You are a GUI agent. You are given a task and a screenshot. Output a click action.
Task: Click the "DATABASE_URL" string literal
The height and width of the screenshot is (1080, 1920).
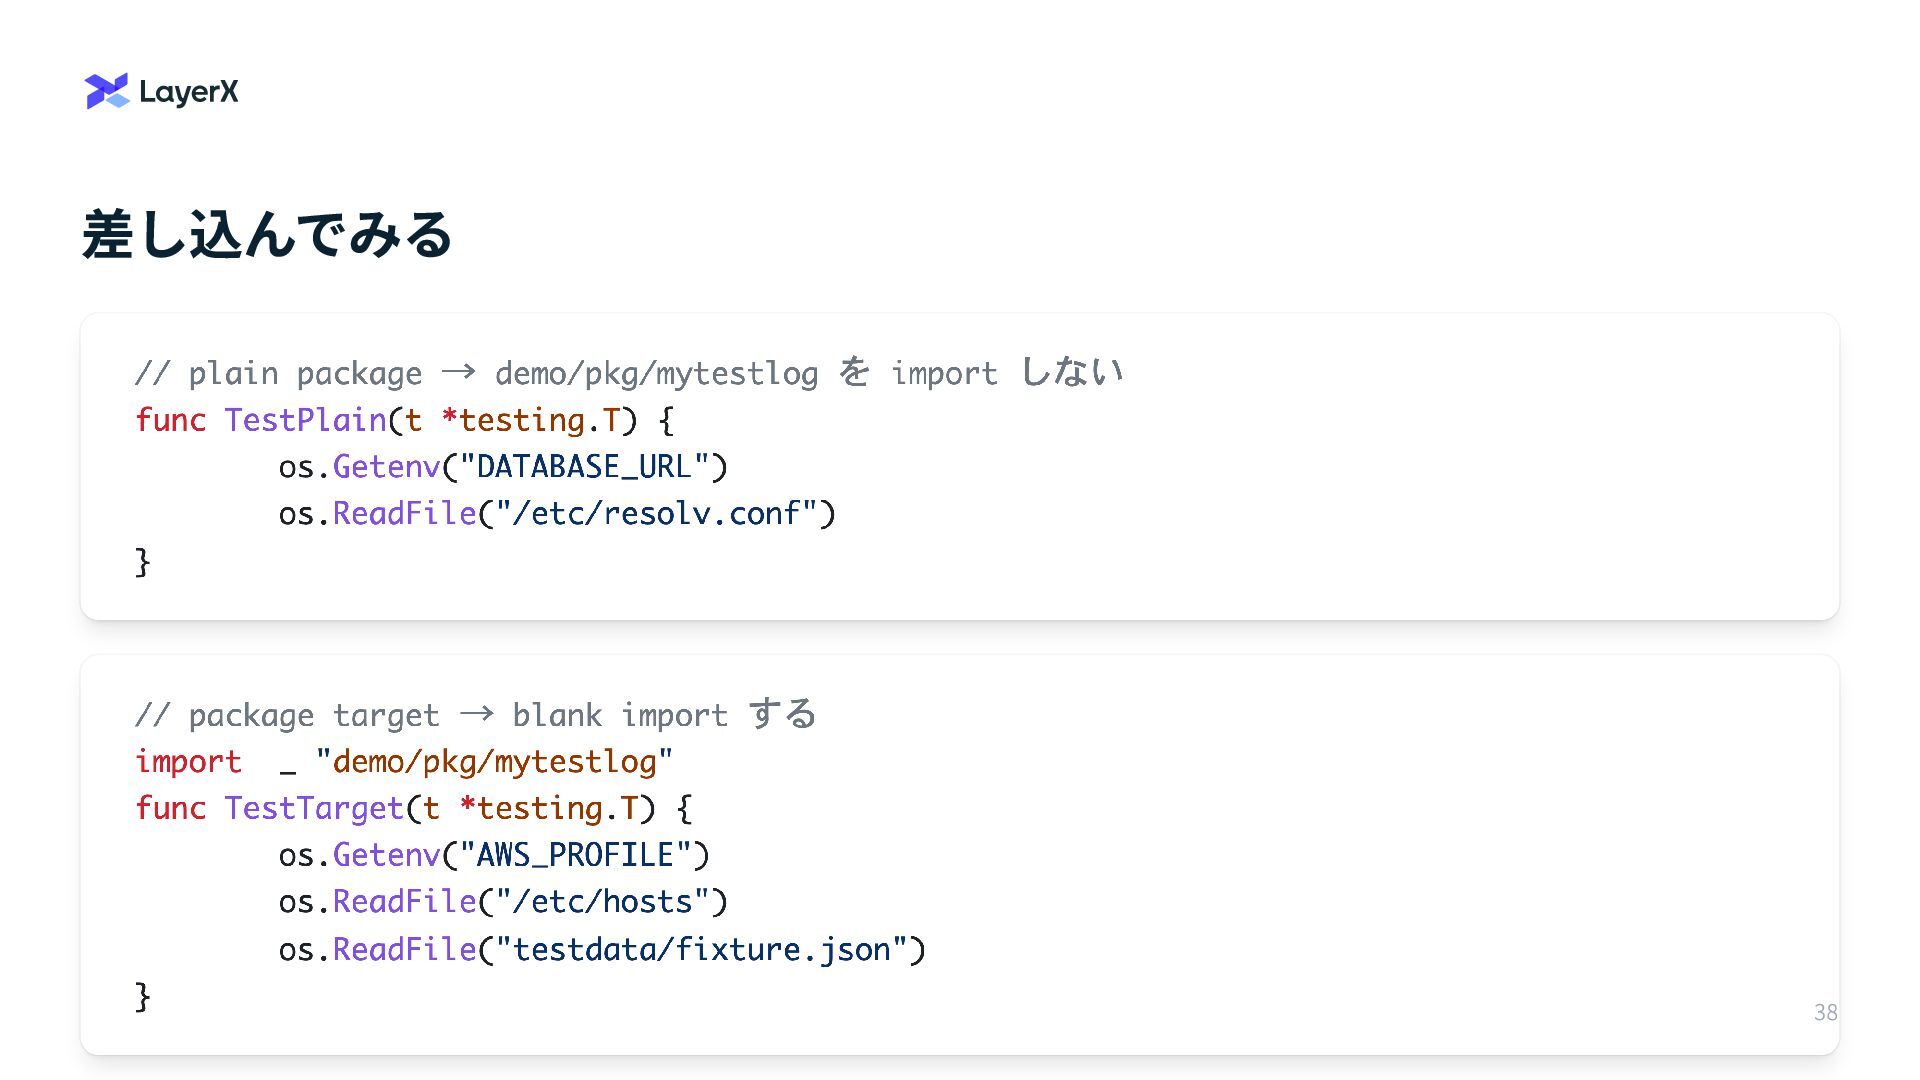tap(584, 467)
